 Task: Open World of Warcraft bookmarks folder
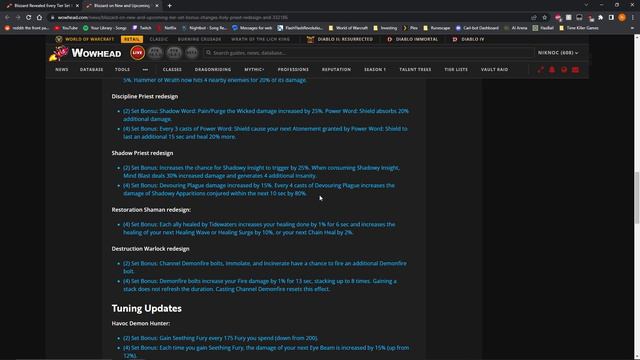tap(348, 28)
